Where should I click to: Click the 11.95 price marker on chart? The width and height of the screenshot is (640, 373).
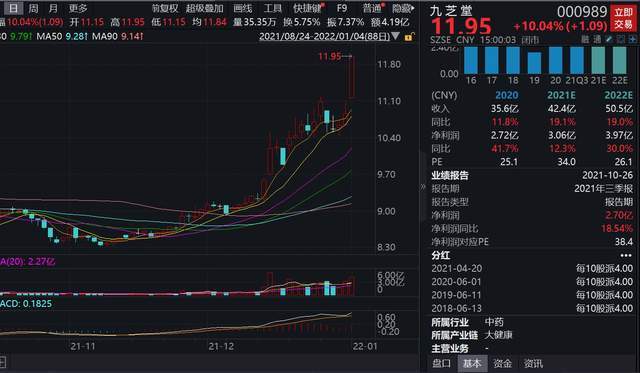[x=329, y=56]
